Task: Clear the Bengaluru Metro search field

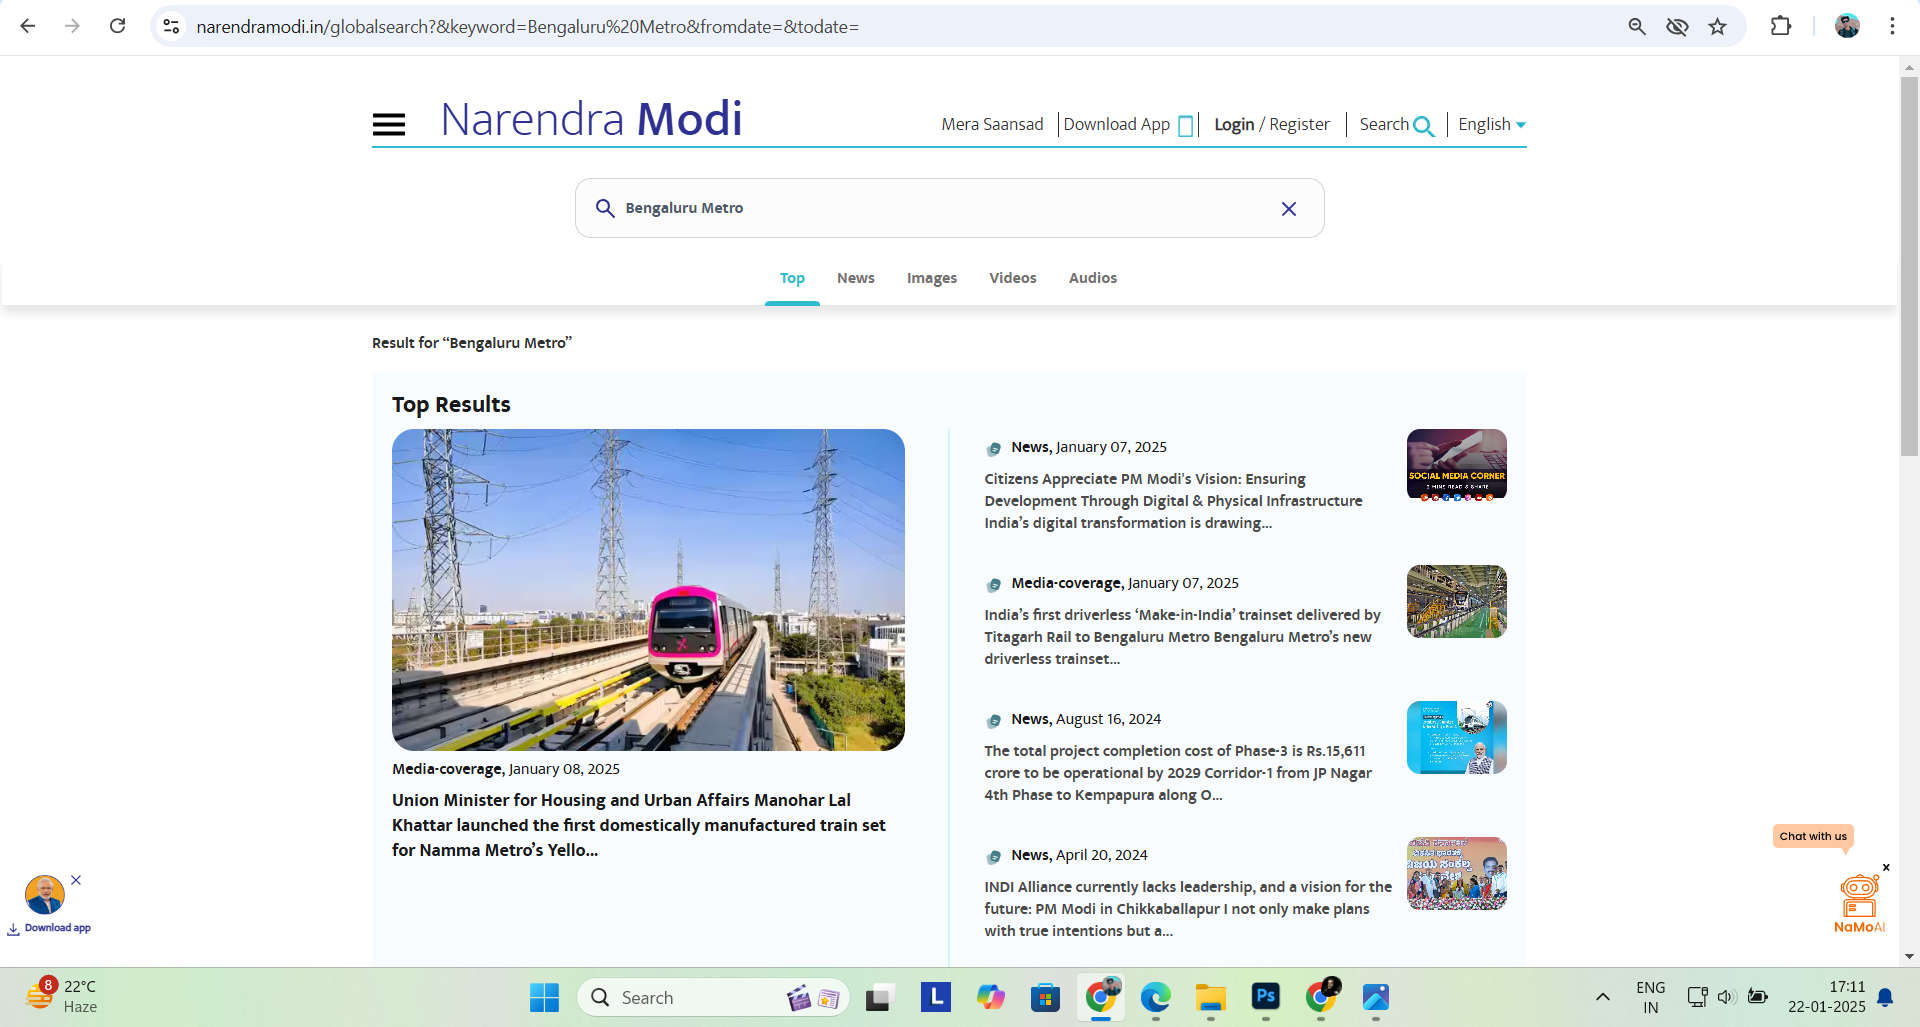Action: point(1288,209)
